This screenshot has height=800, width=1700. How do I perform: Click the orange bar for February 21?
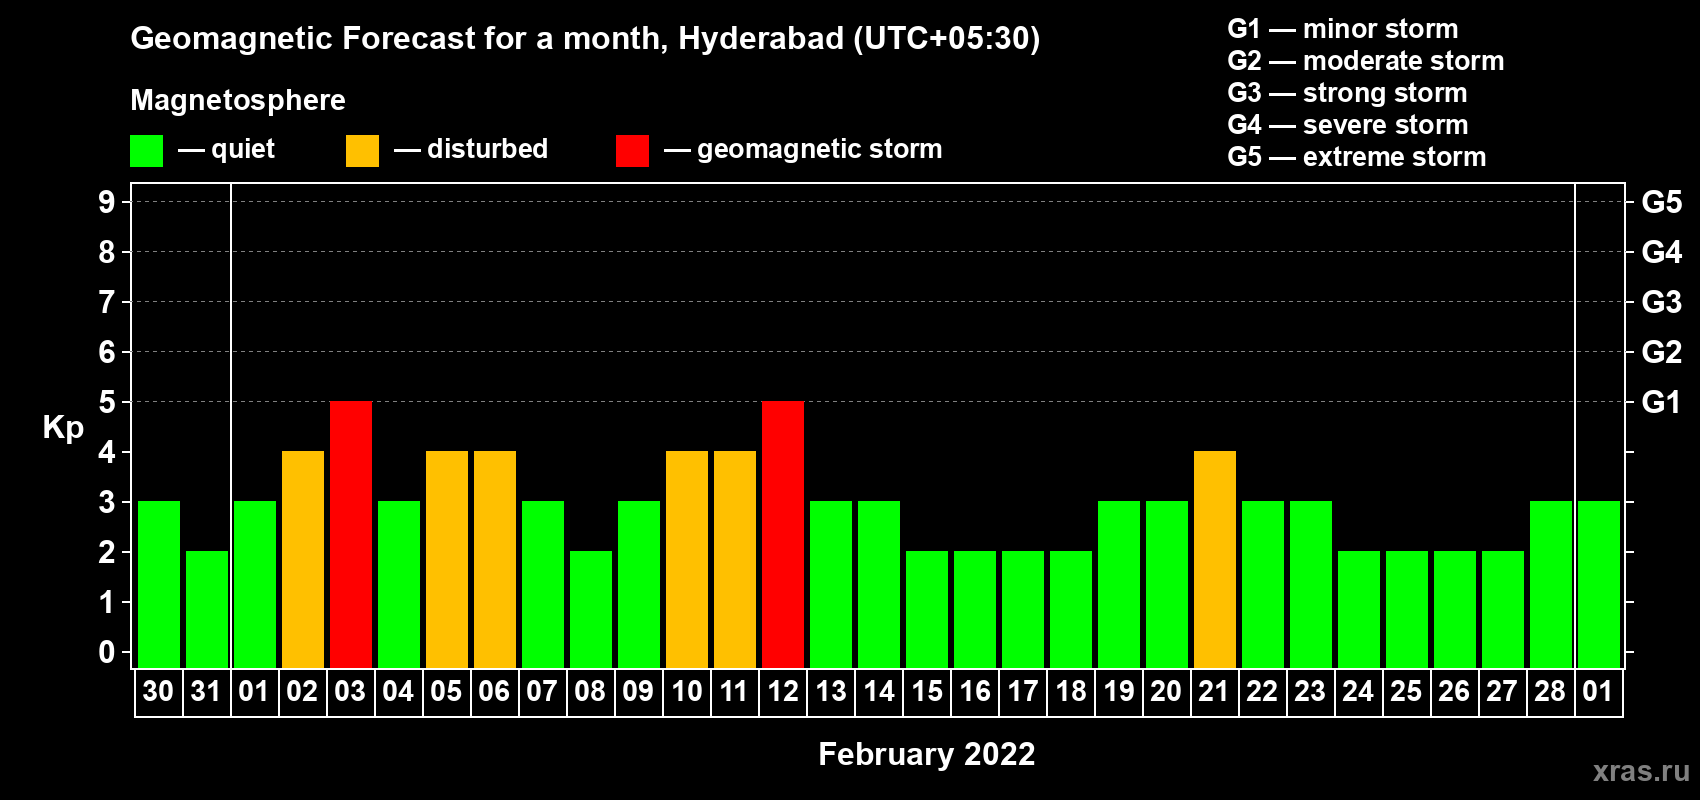tap(1215, 560)
